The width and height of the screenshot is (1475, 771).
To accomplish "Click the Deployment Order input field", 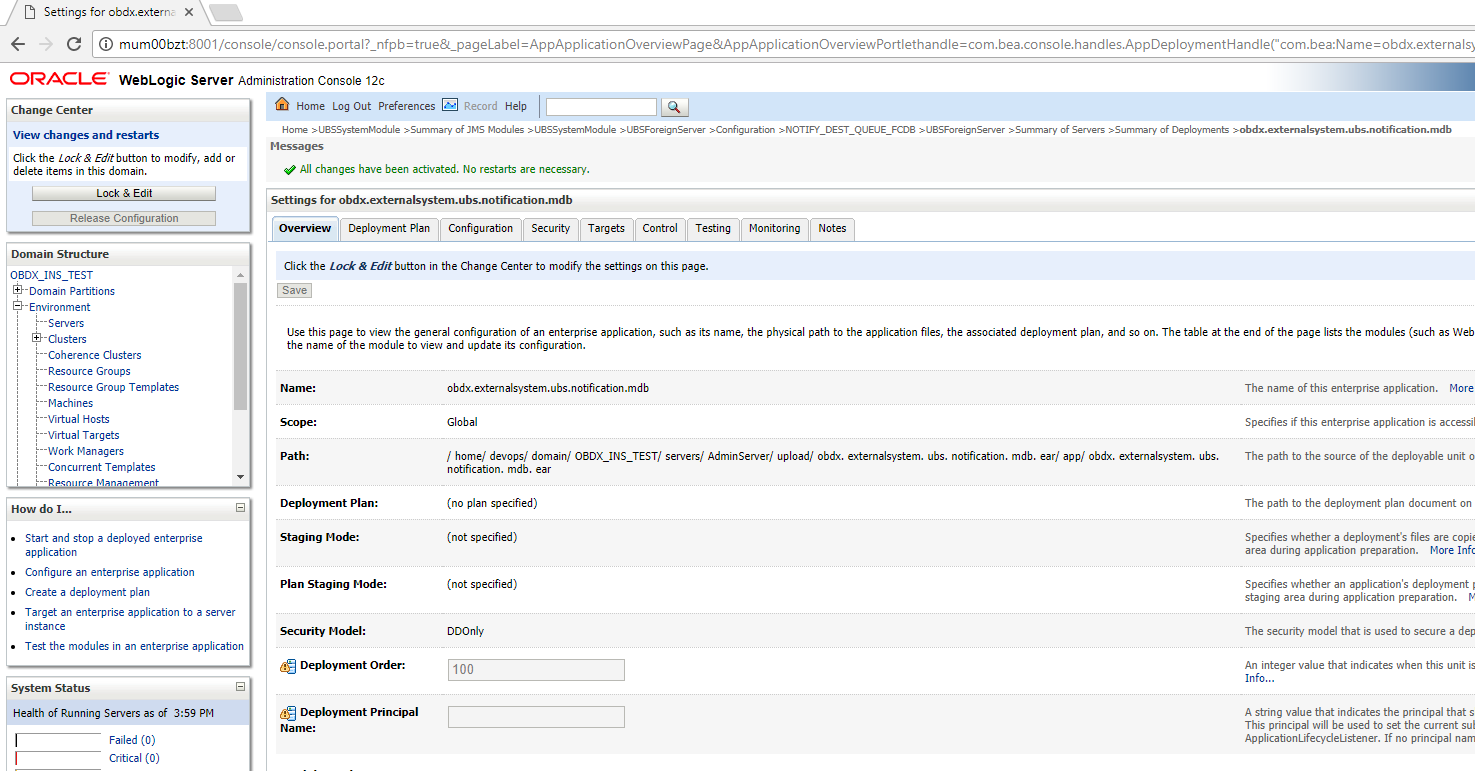I will [x=536, y=670].
